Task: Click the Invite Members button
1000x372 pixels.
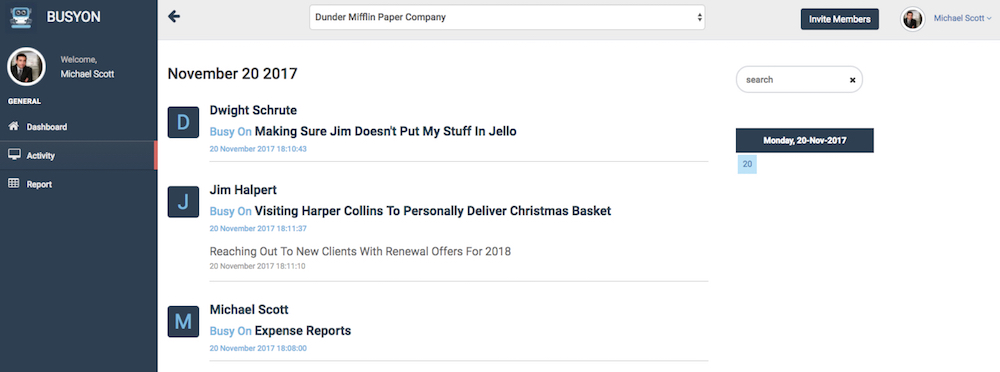Action: click(x=839, y=19)
